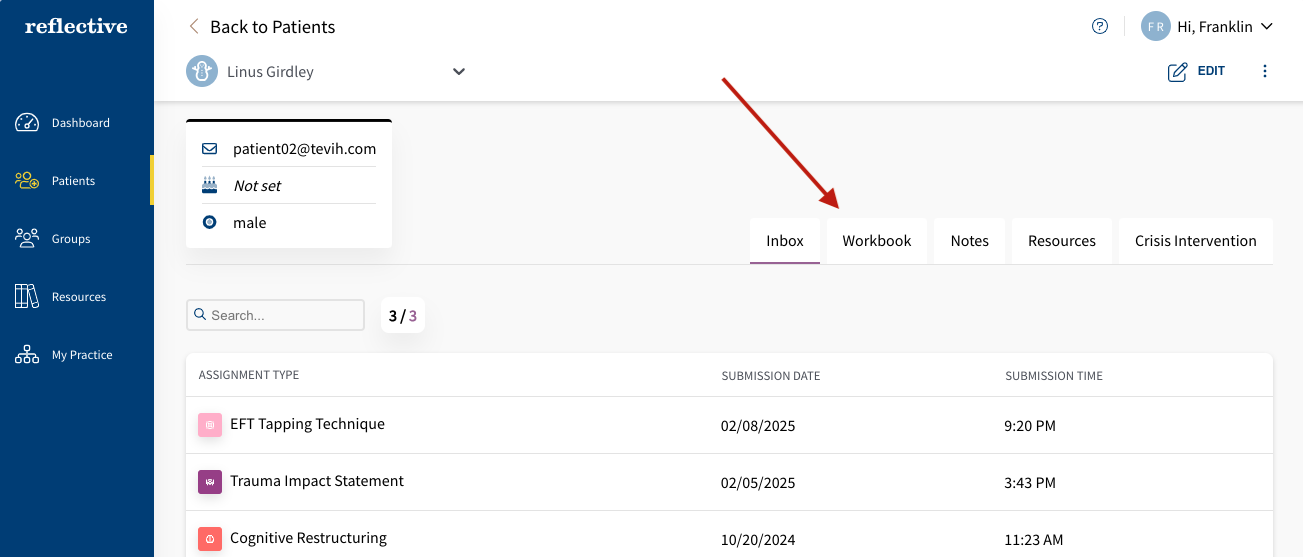Click the EFT Tapping Technique icon
The height and width of the screenshot is (557, 1303).
click(209, 425)
